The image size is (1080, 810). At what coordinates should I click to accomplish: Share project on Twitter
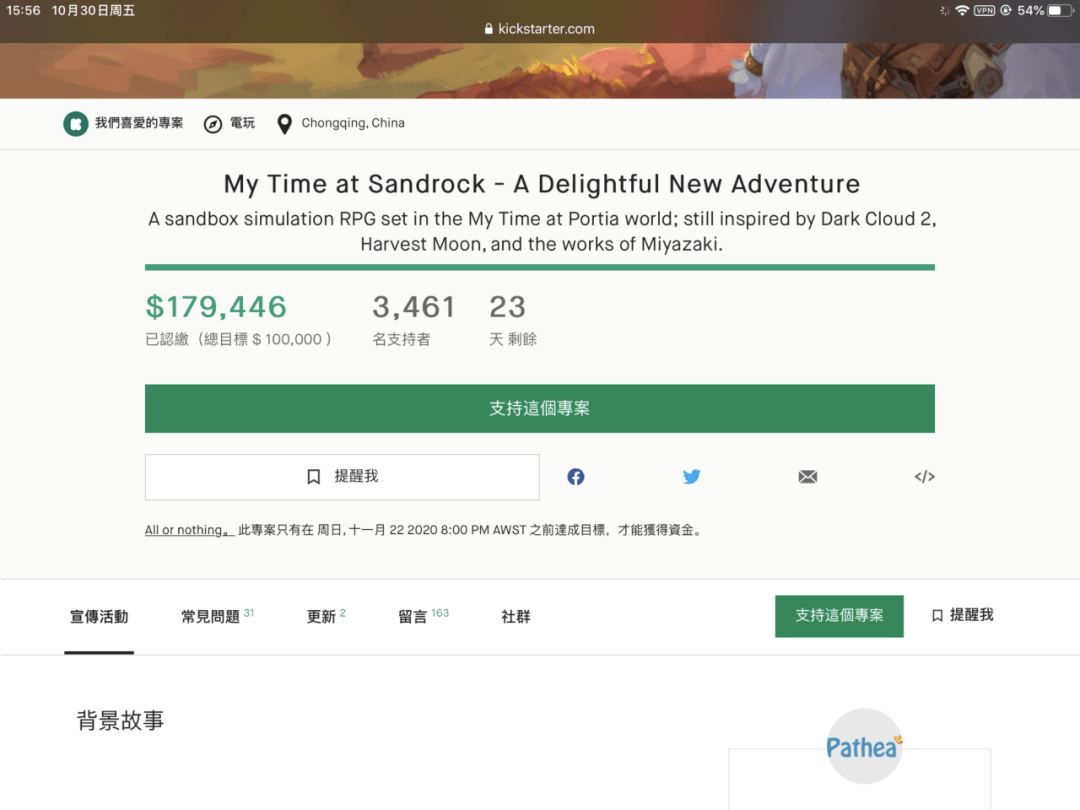[x=692, y=477]
